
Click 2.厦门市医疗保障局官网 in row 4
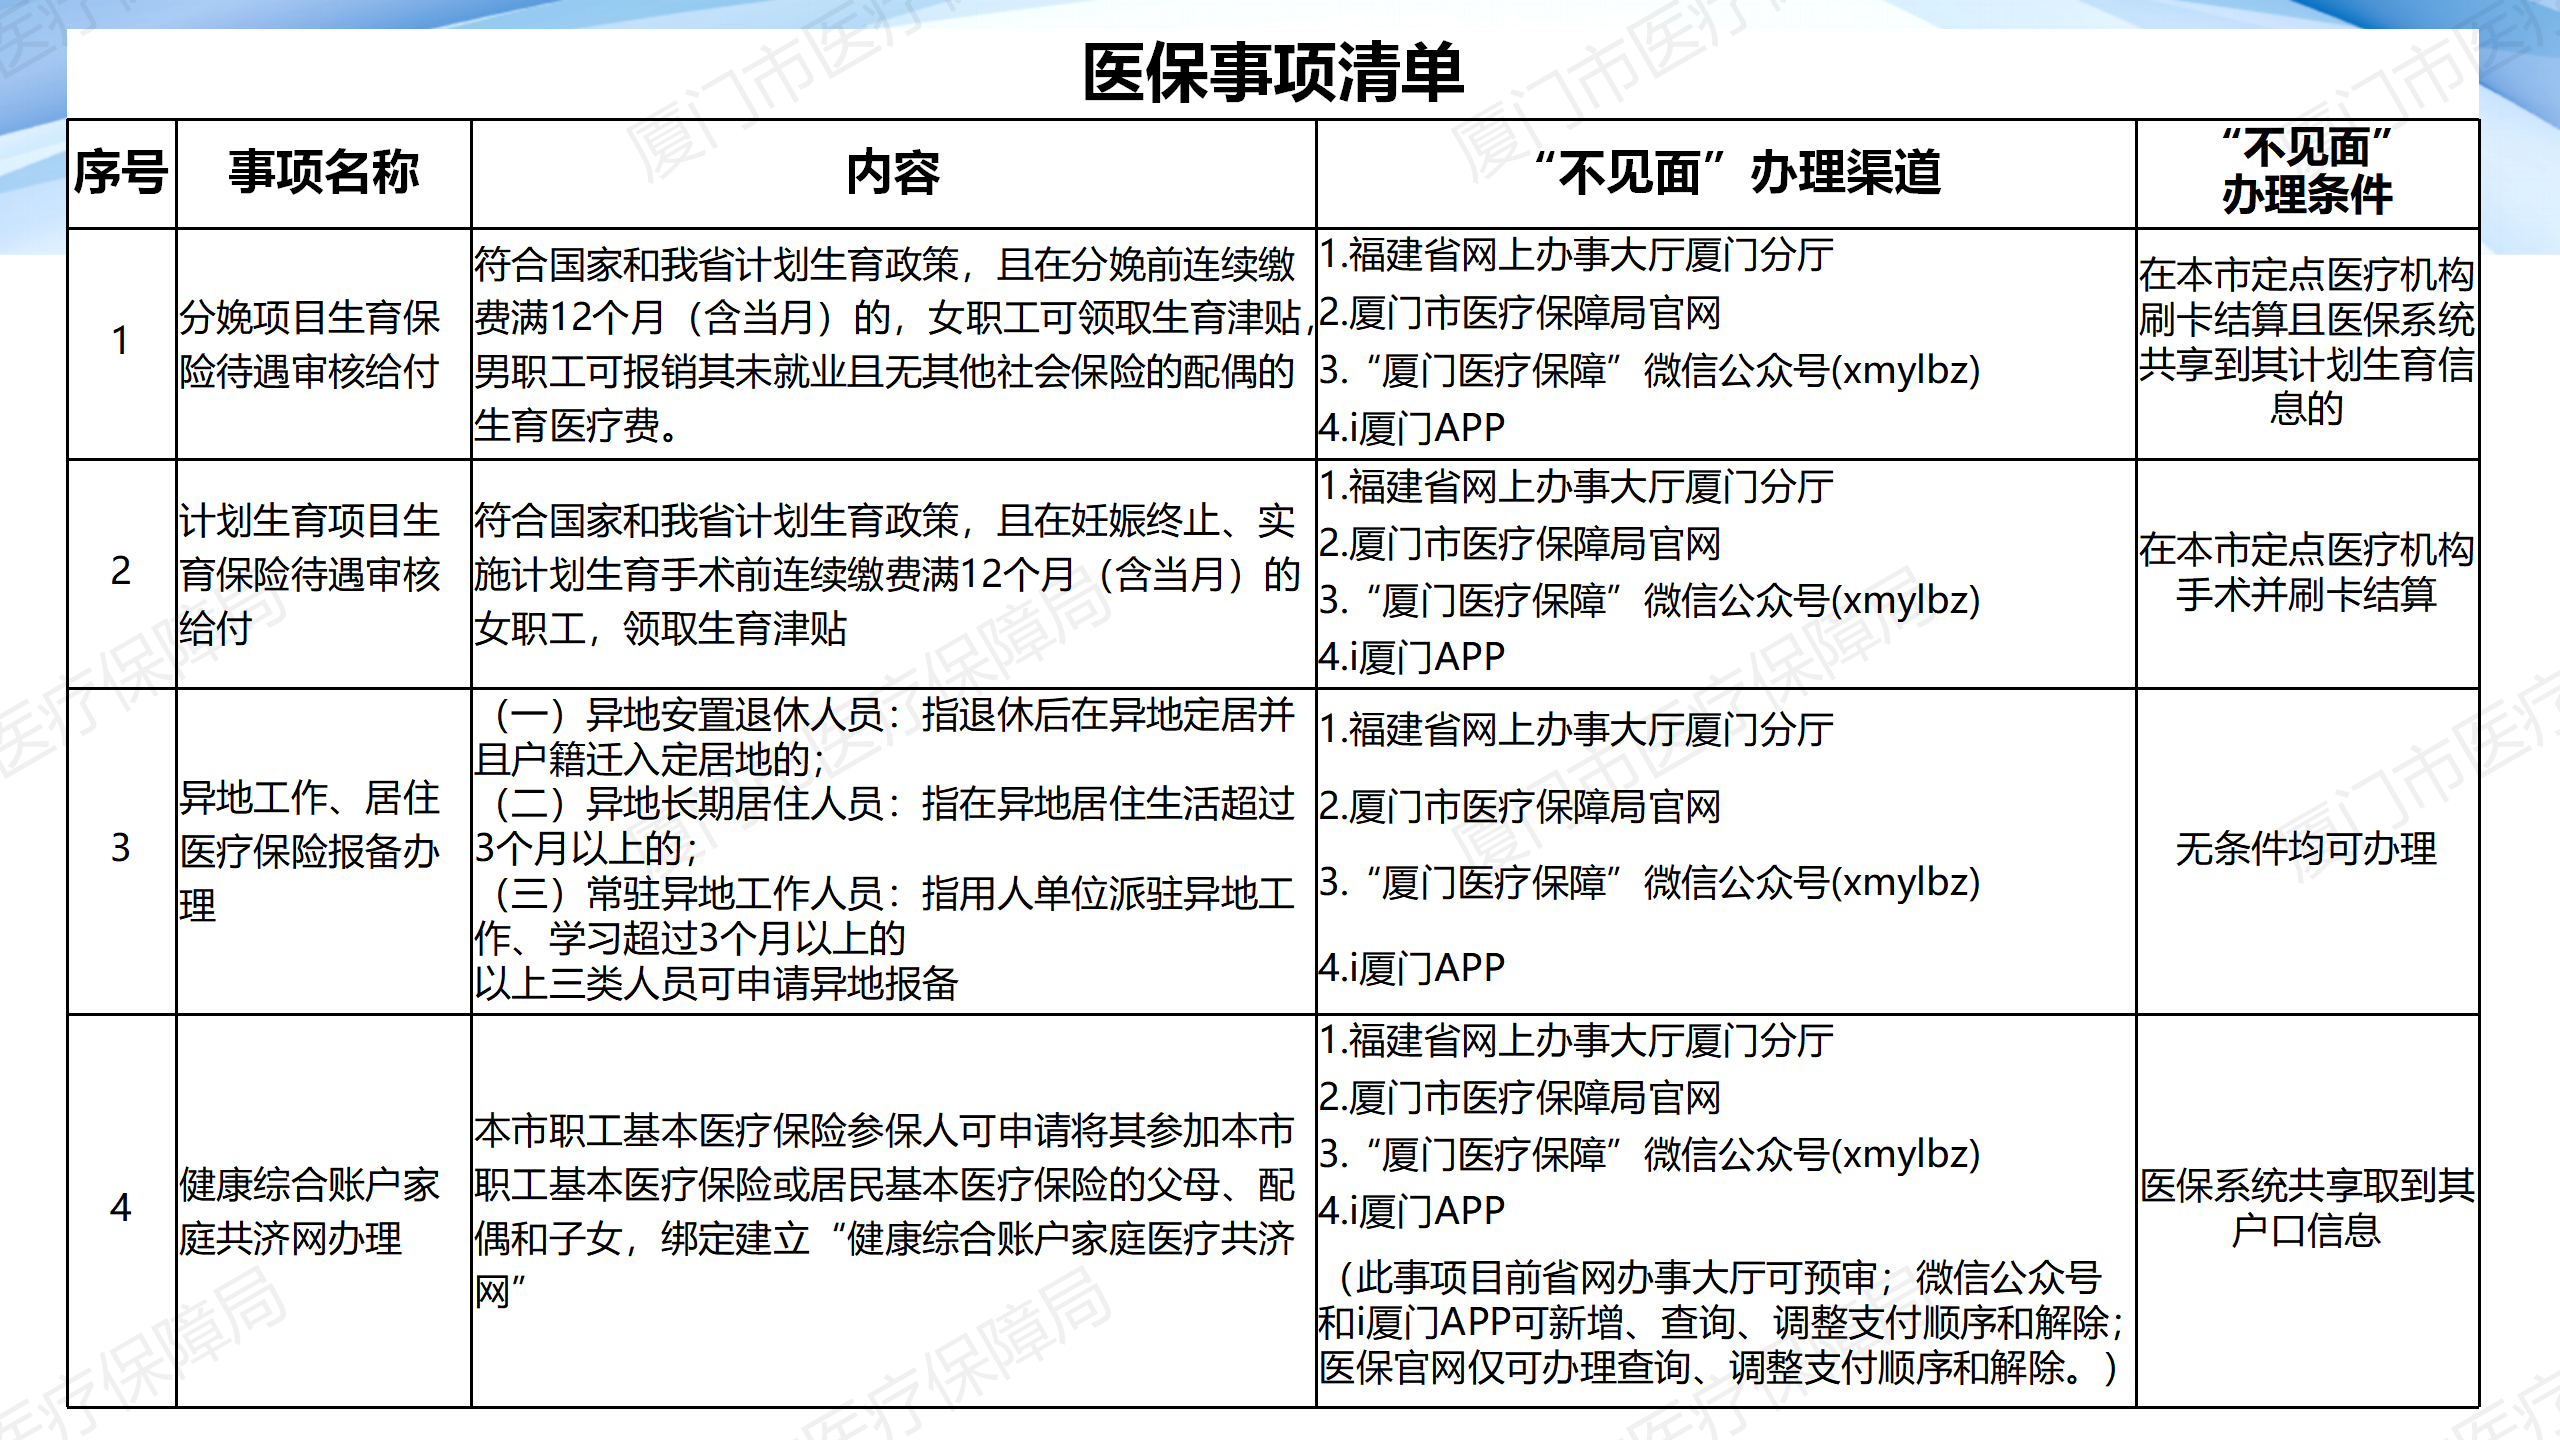1520,1098
